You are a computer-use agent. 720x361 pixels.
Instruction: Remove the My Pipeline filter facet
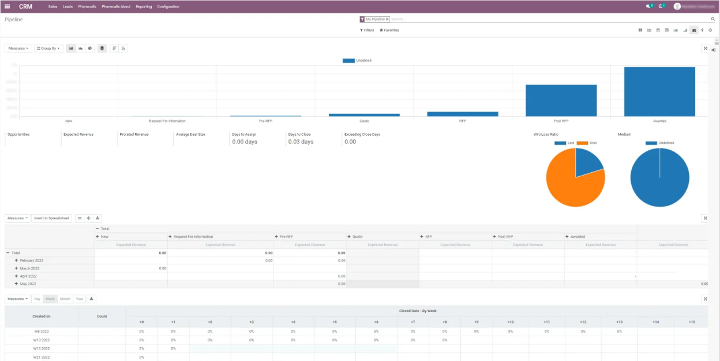[387, 19]
